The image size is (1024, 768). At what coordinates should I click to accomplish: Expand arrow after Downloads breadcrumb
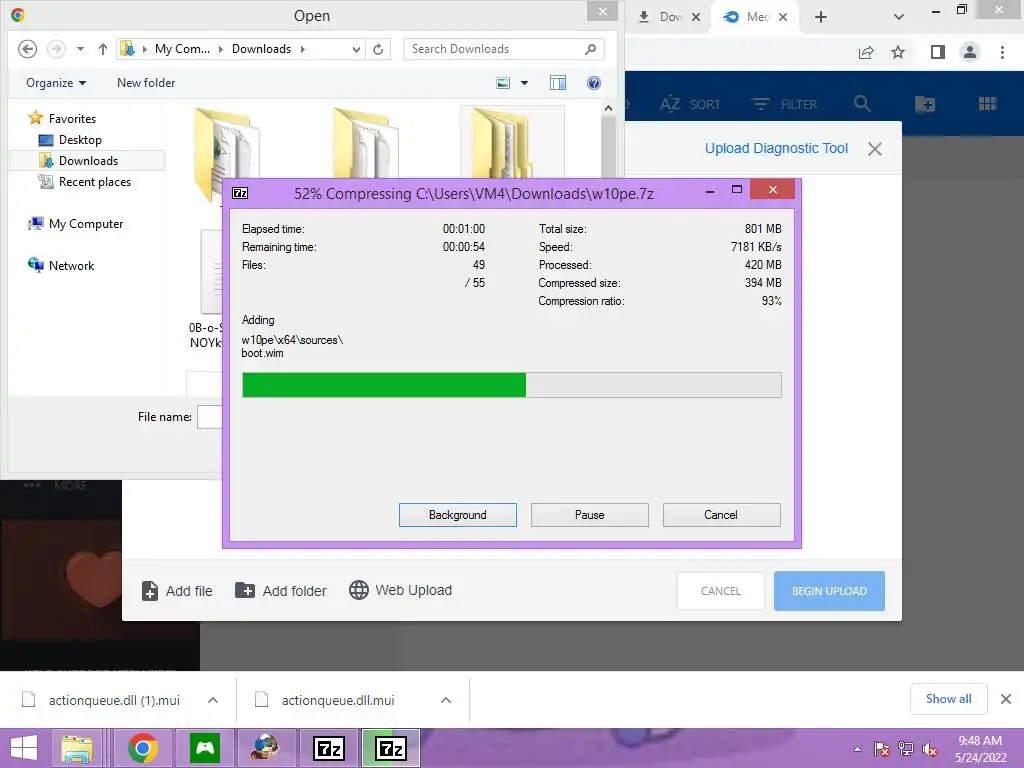click(x=302, y=49)
